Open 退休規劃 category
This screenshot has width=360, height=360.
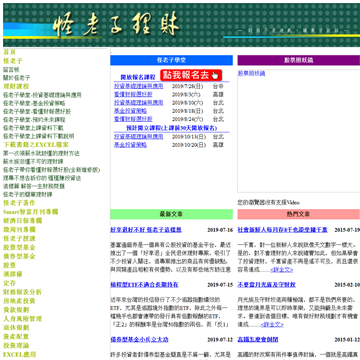16,328
